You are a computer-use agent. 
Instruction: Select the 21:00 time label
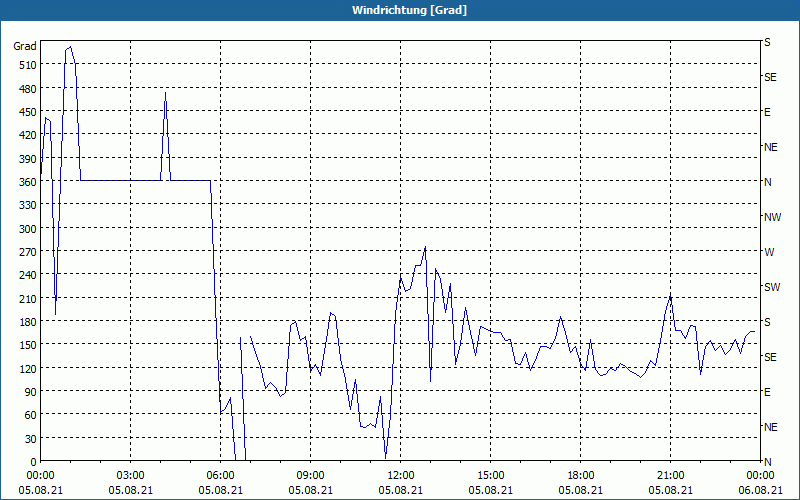670,476
